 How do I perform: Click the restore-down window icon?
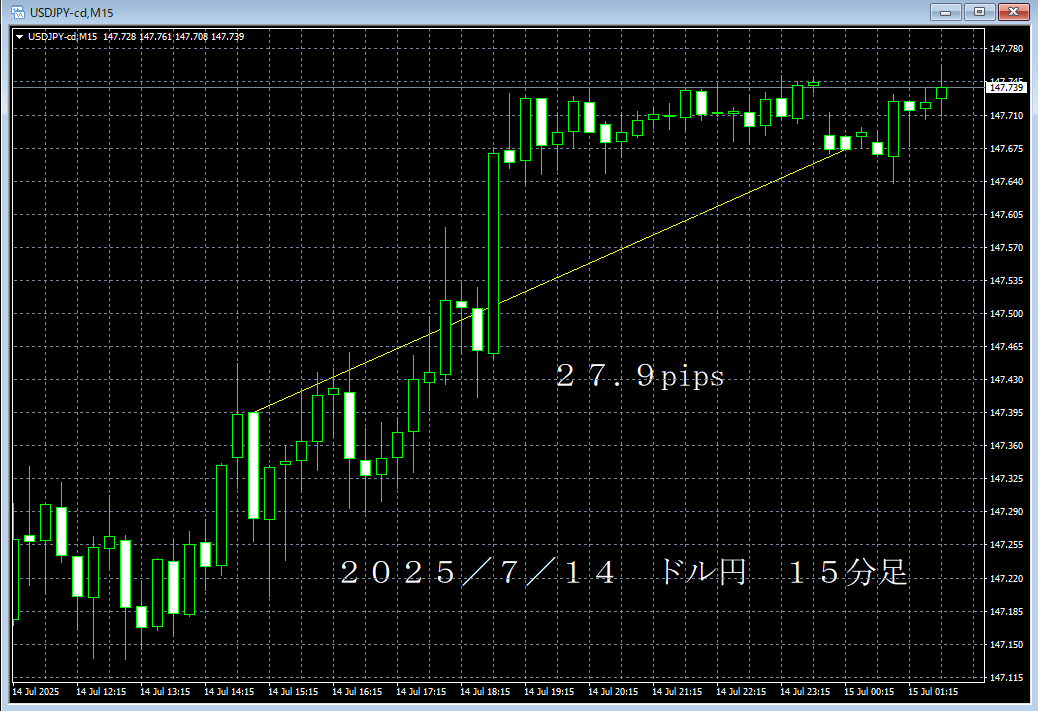point(980,12)
